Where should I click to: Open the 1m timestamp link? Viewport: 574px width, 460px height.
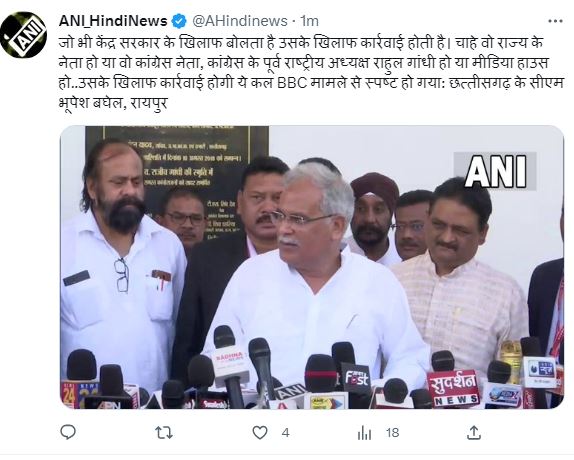[x=309, y=21]
